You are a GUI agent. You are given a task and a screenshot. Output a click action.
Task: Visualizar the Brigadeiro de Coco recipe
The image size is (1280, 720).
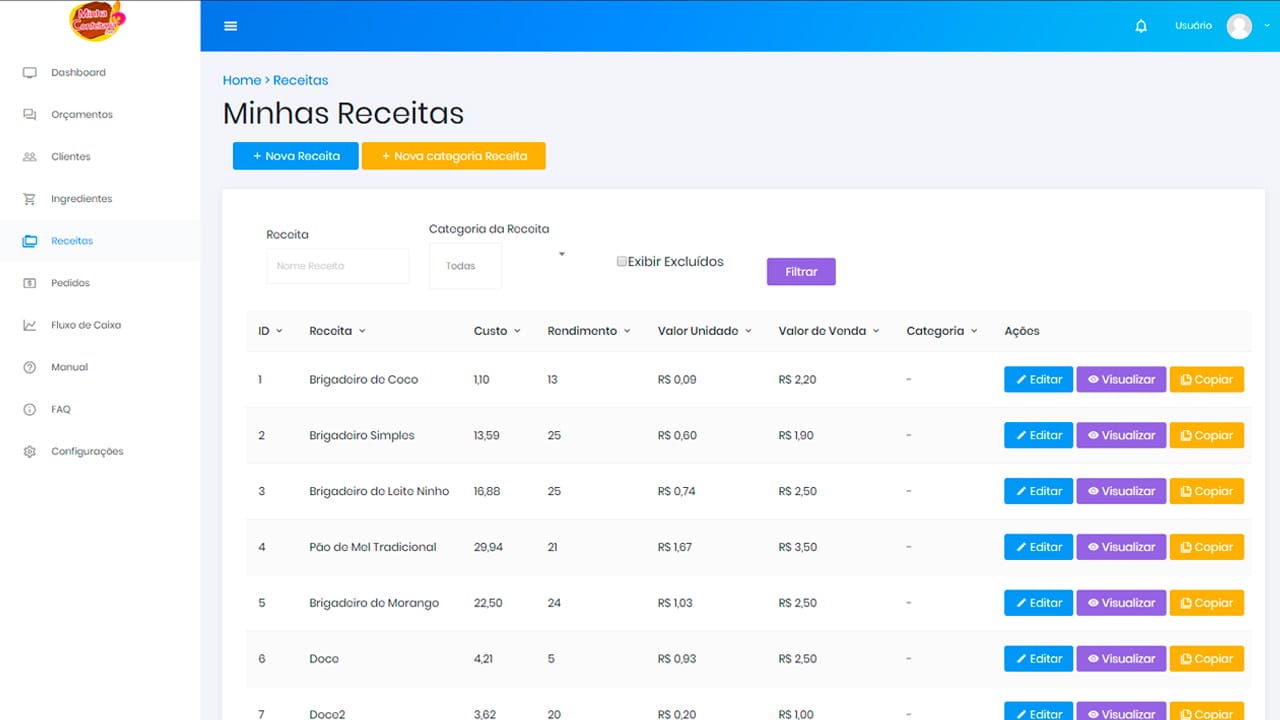click(1121, 379)
